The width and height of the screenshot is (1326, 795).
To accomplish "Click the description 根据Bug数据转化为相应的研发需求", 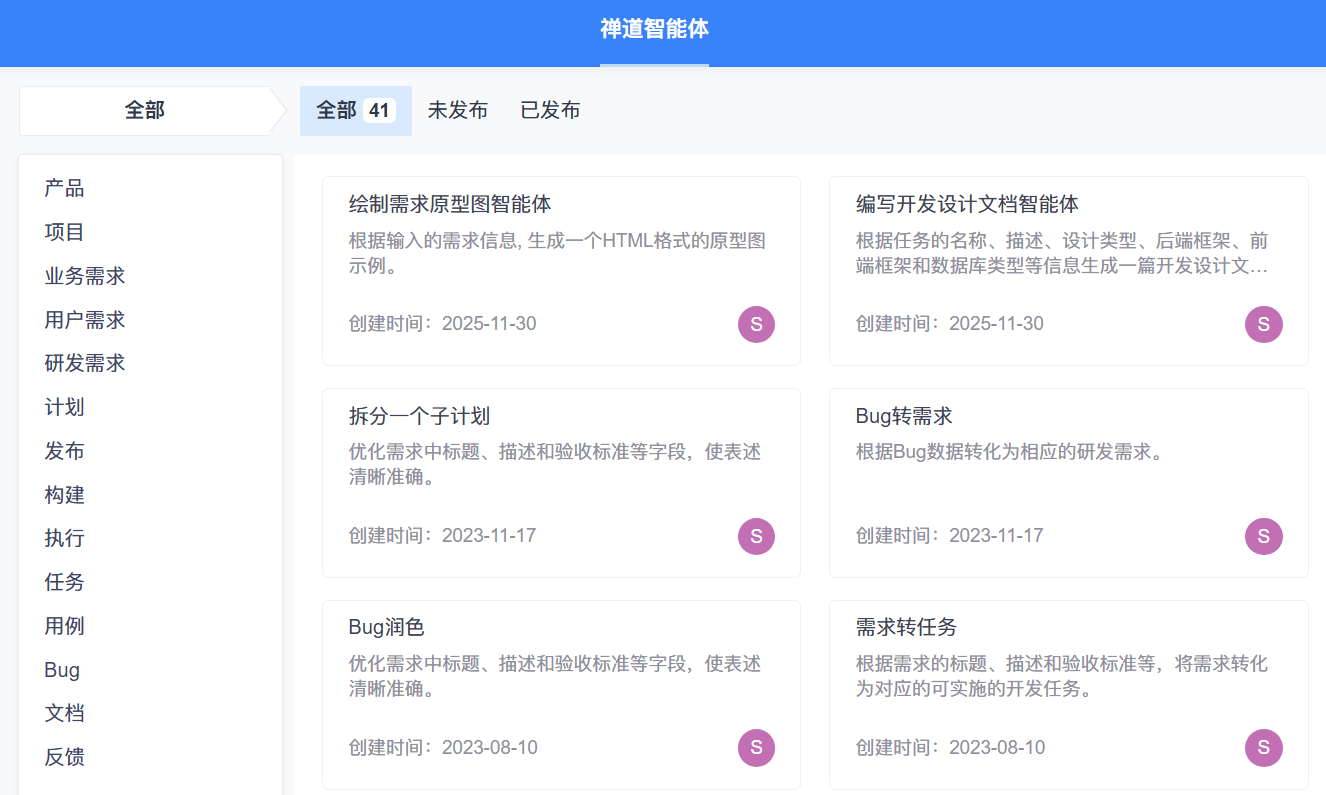I will [1010, 452].
